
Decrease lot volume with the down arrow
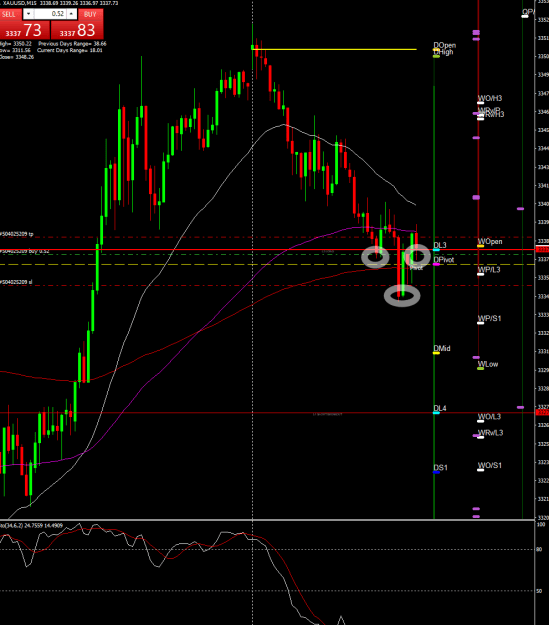(x=28, y=14)
